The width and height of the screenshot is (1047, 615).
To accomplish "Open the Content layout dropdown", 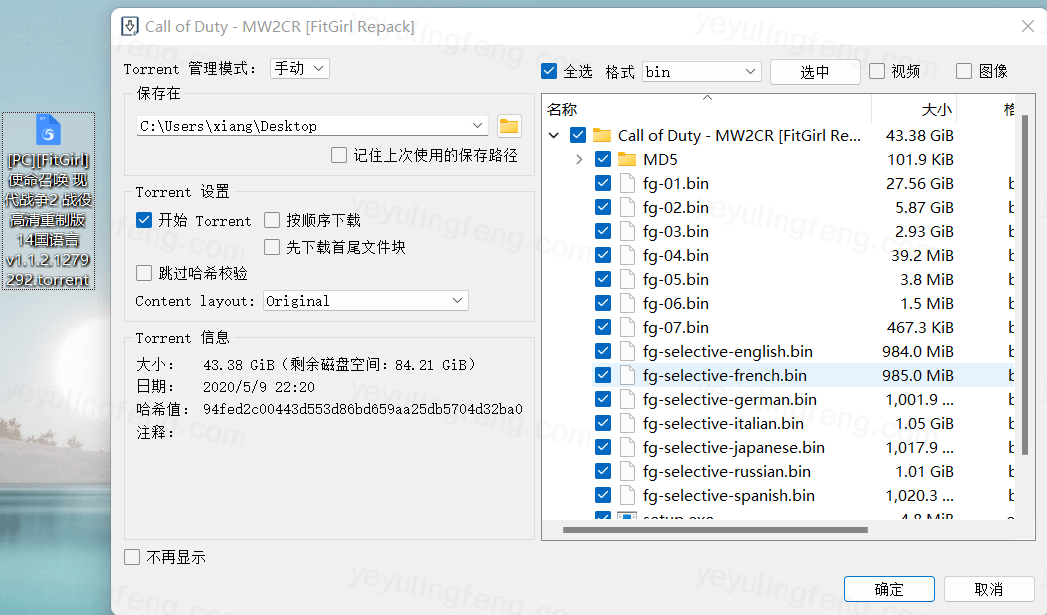I will (x=366, y=301).
